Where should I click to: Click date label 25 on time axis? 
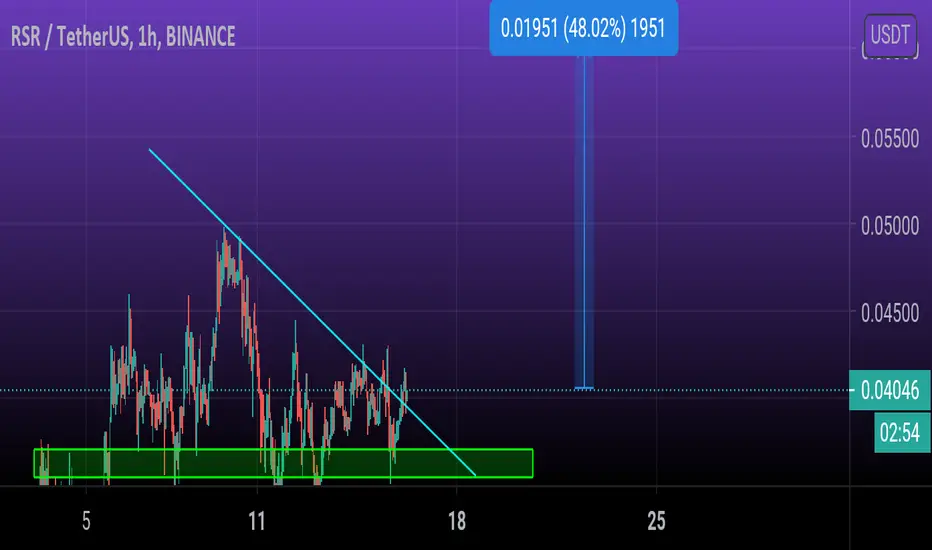pos(656,521)
